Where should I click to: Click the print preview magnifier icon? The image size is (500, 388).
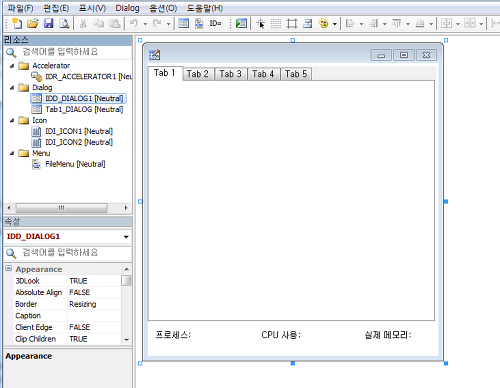(x=64, y=23)
